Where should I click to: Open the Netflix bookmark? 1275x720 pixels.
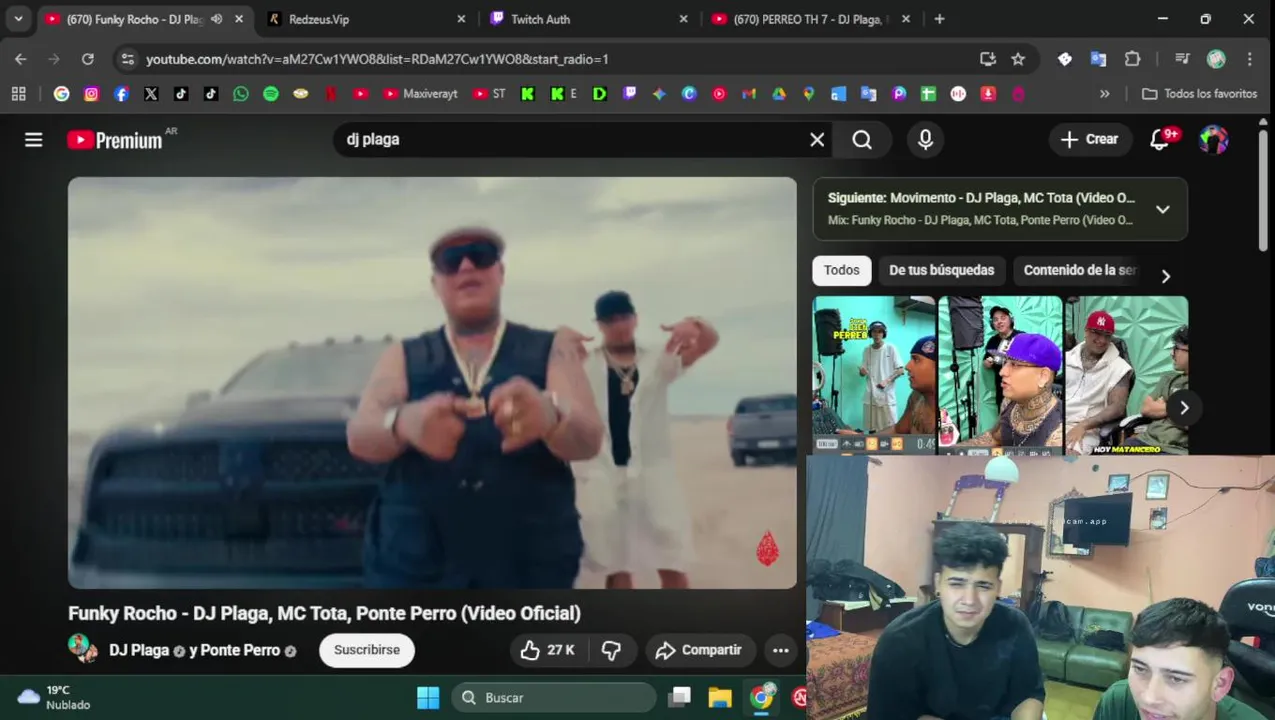pos(331,94)
